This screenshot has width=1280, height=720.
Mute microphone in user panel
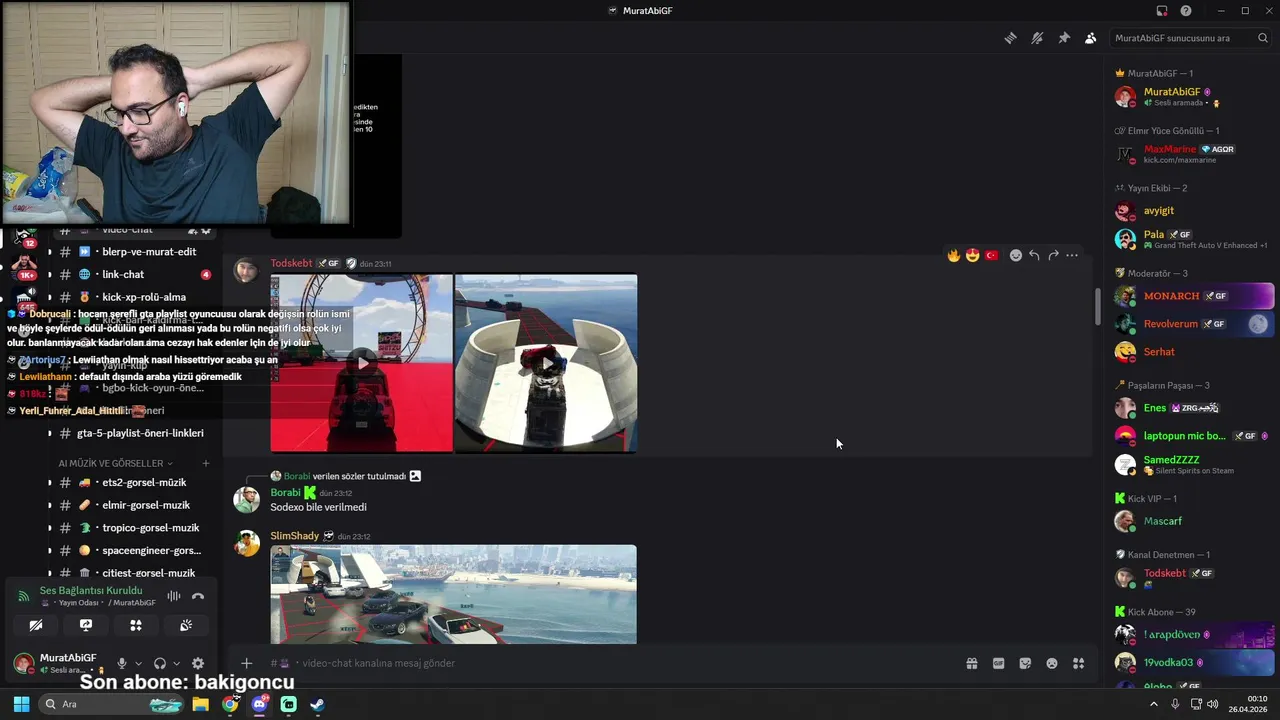(x=122, y=663)
